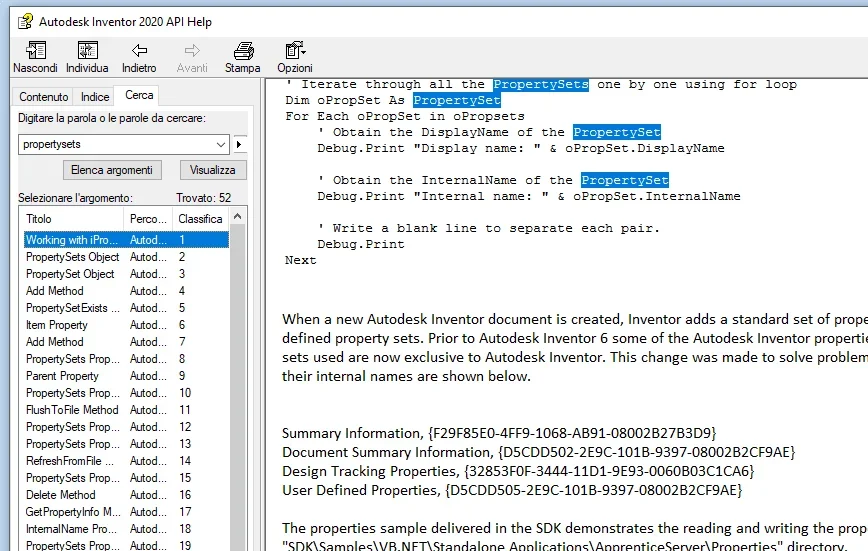Select the 'FlushToFile Method' result
The image size is (868, 551).
tap(126, 410)
